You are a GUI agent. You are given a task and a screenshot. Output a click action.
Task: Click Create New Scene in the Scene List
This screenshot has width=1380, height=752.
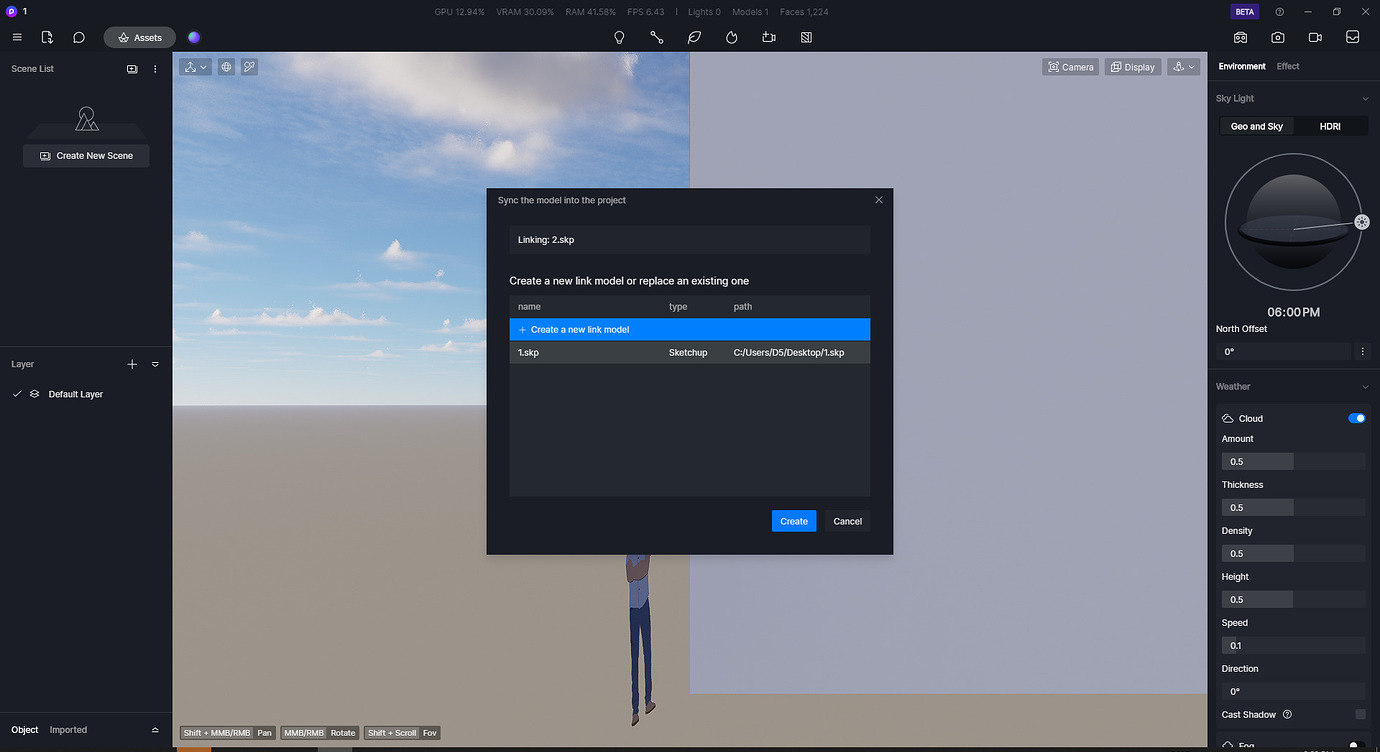pos(86,156)
